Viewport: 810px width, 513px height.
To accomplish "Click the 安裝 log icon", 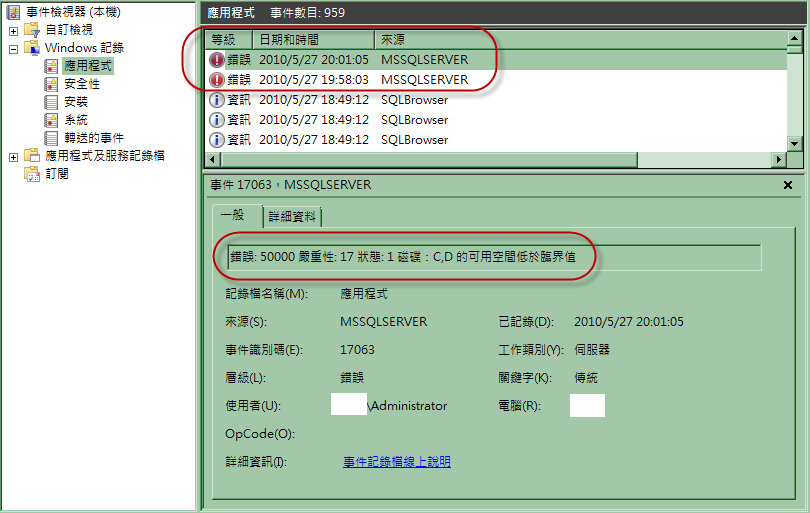I will pos(51,102).
